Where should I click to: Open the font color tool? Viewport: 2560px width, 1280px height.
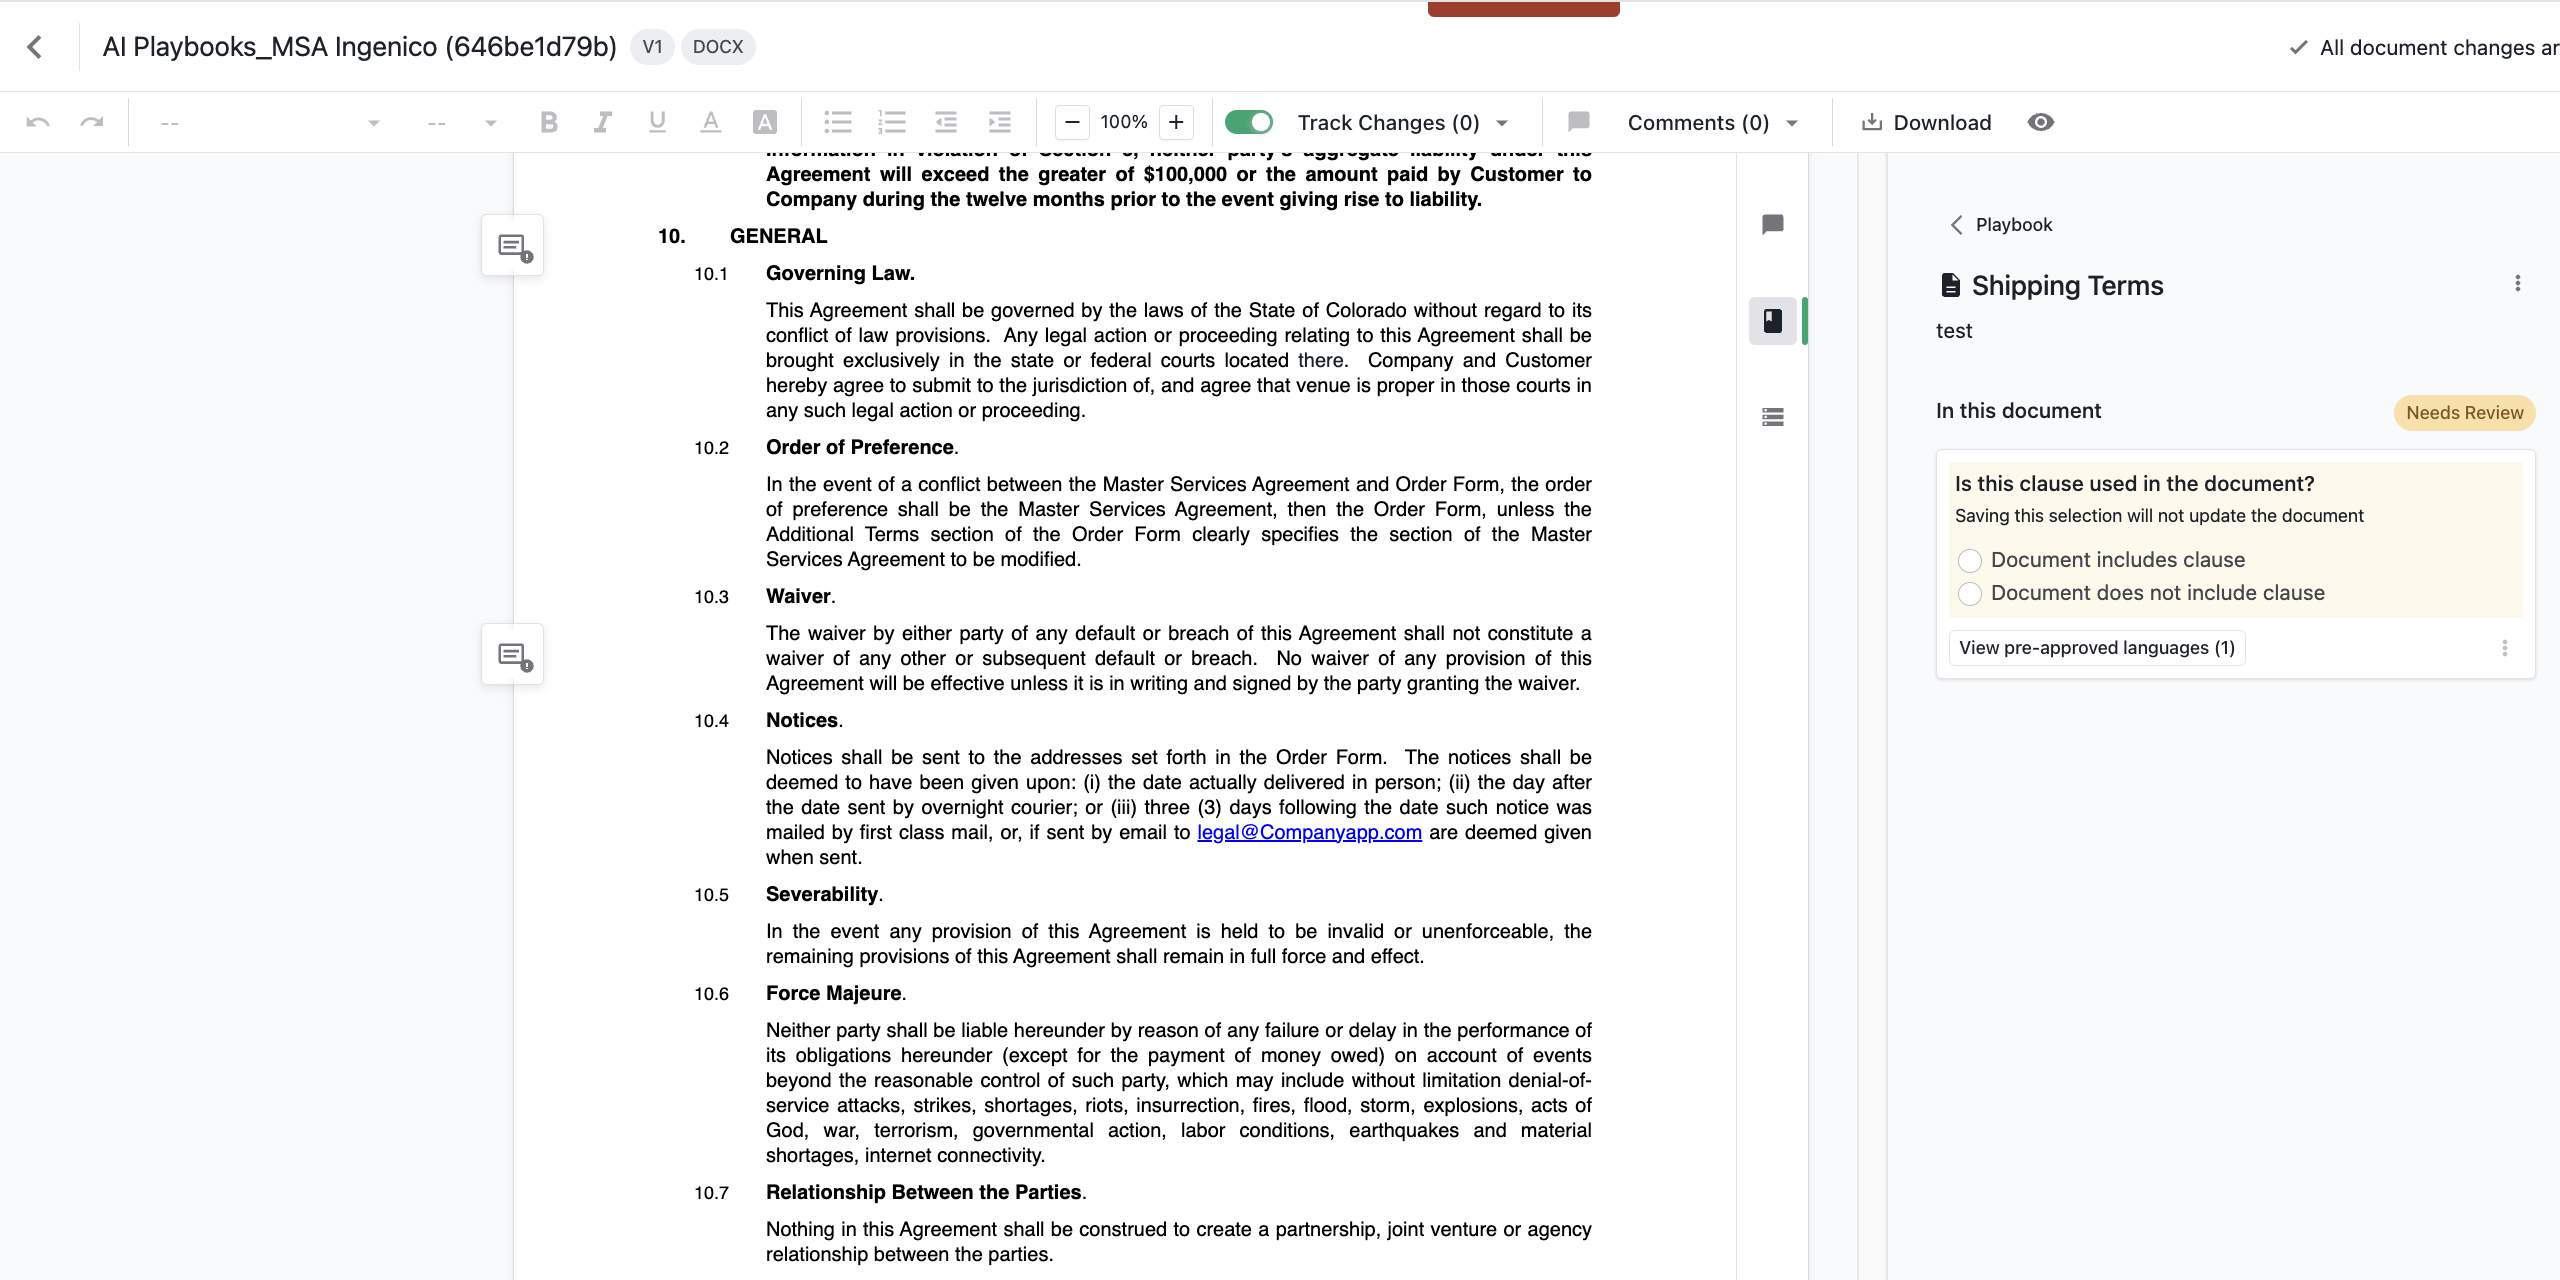click(710, 122)
